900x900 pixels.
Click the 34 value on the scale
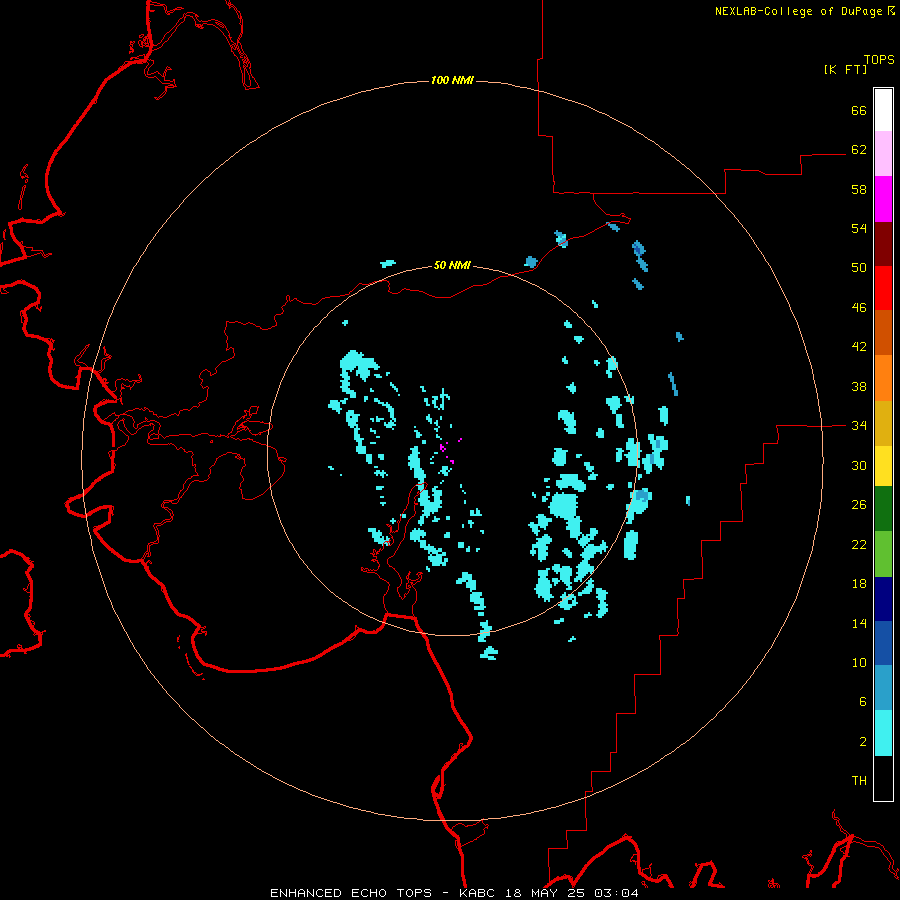859,426
